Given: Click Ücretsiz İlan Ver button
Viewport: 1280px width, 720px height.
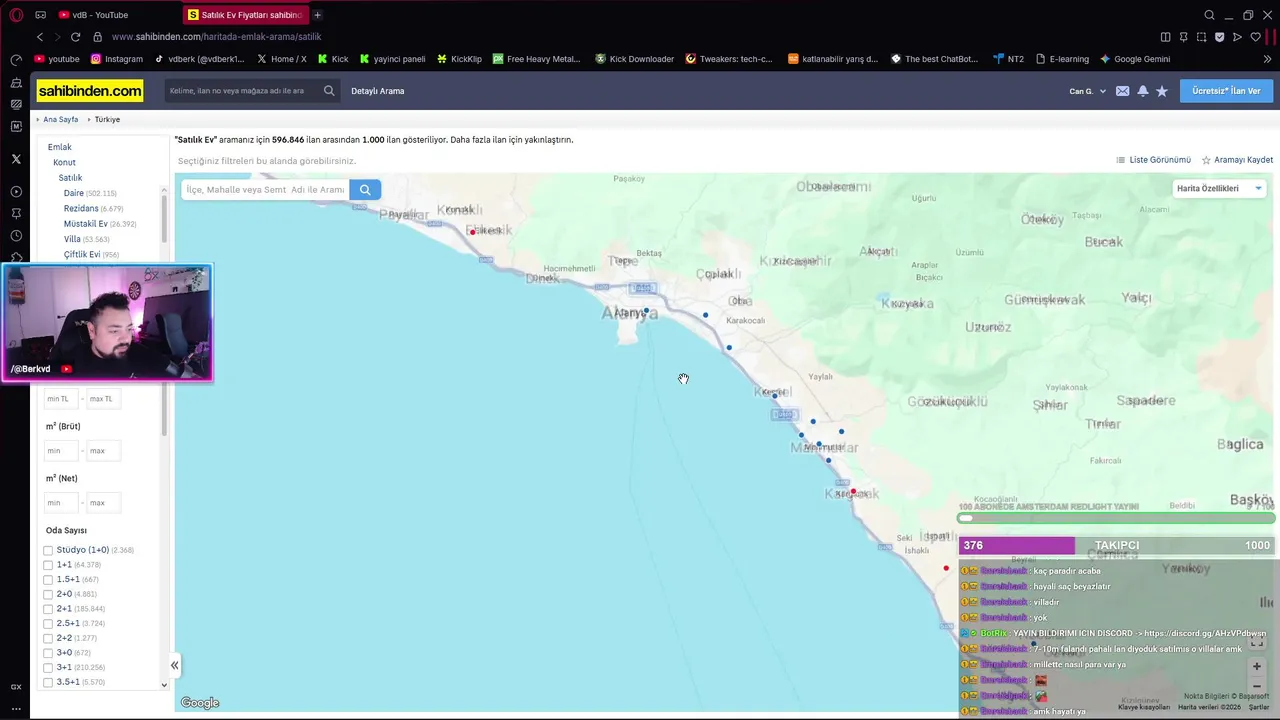Looking at the screenshot, I should pos(1226,91).
